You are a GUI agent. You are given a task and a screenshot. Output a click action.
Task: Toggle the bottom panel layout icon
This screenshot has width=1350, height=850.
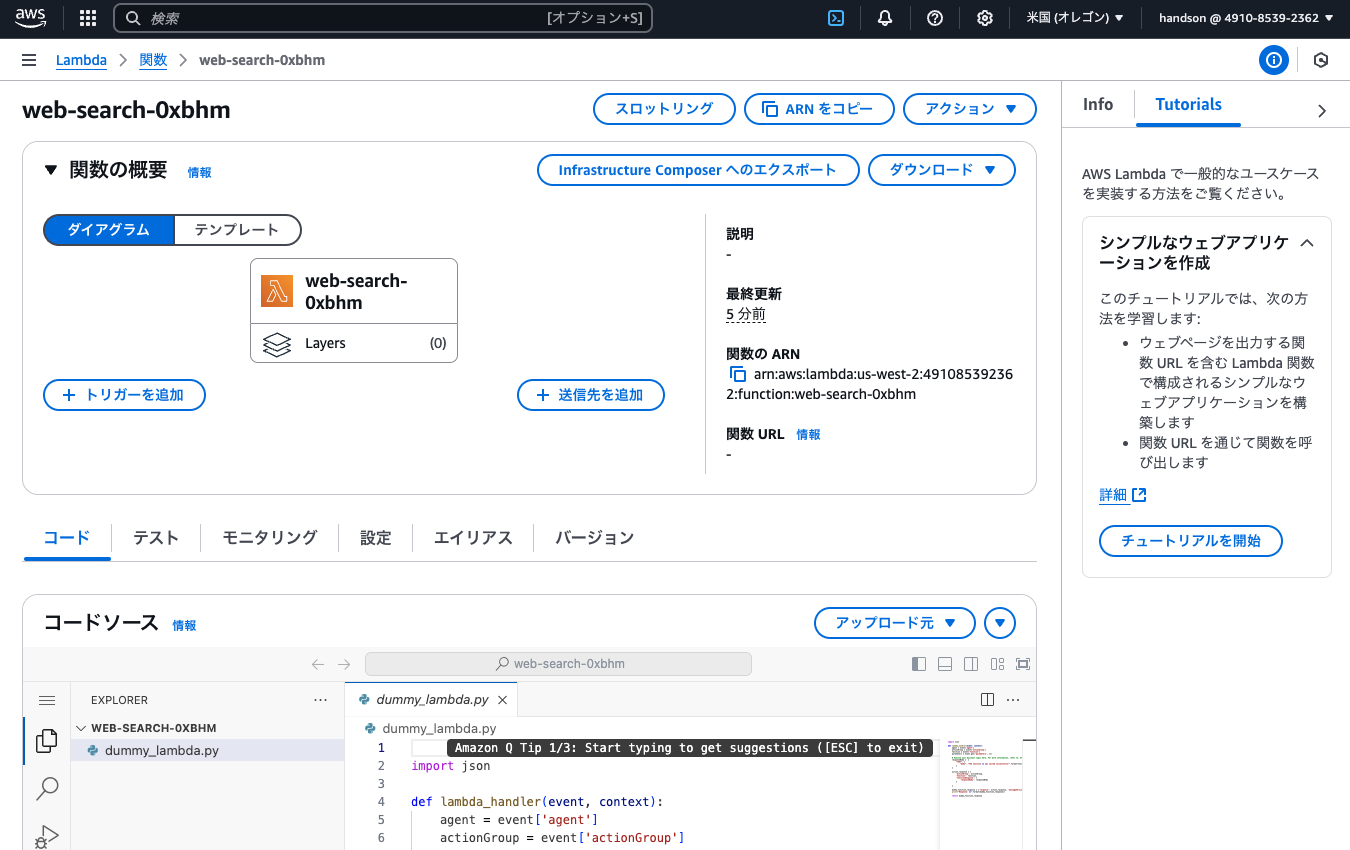[944, 663]
